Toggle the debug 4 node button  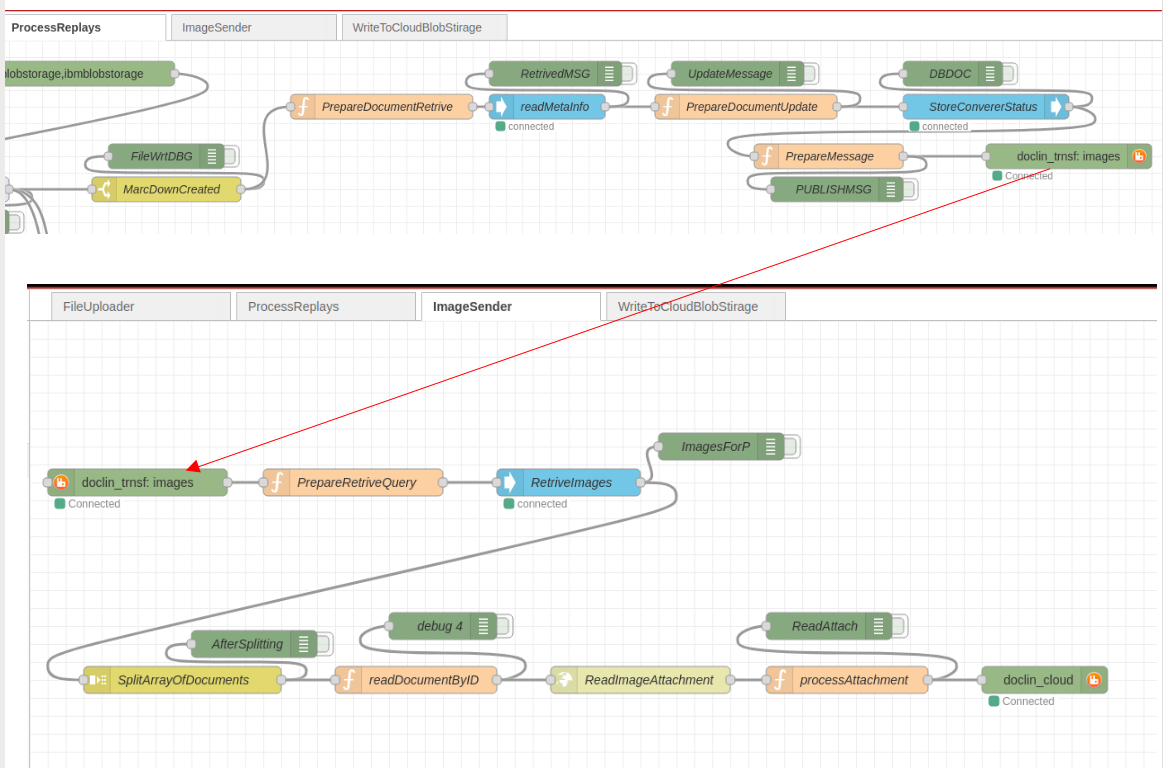pos(504,627)
